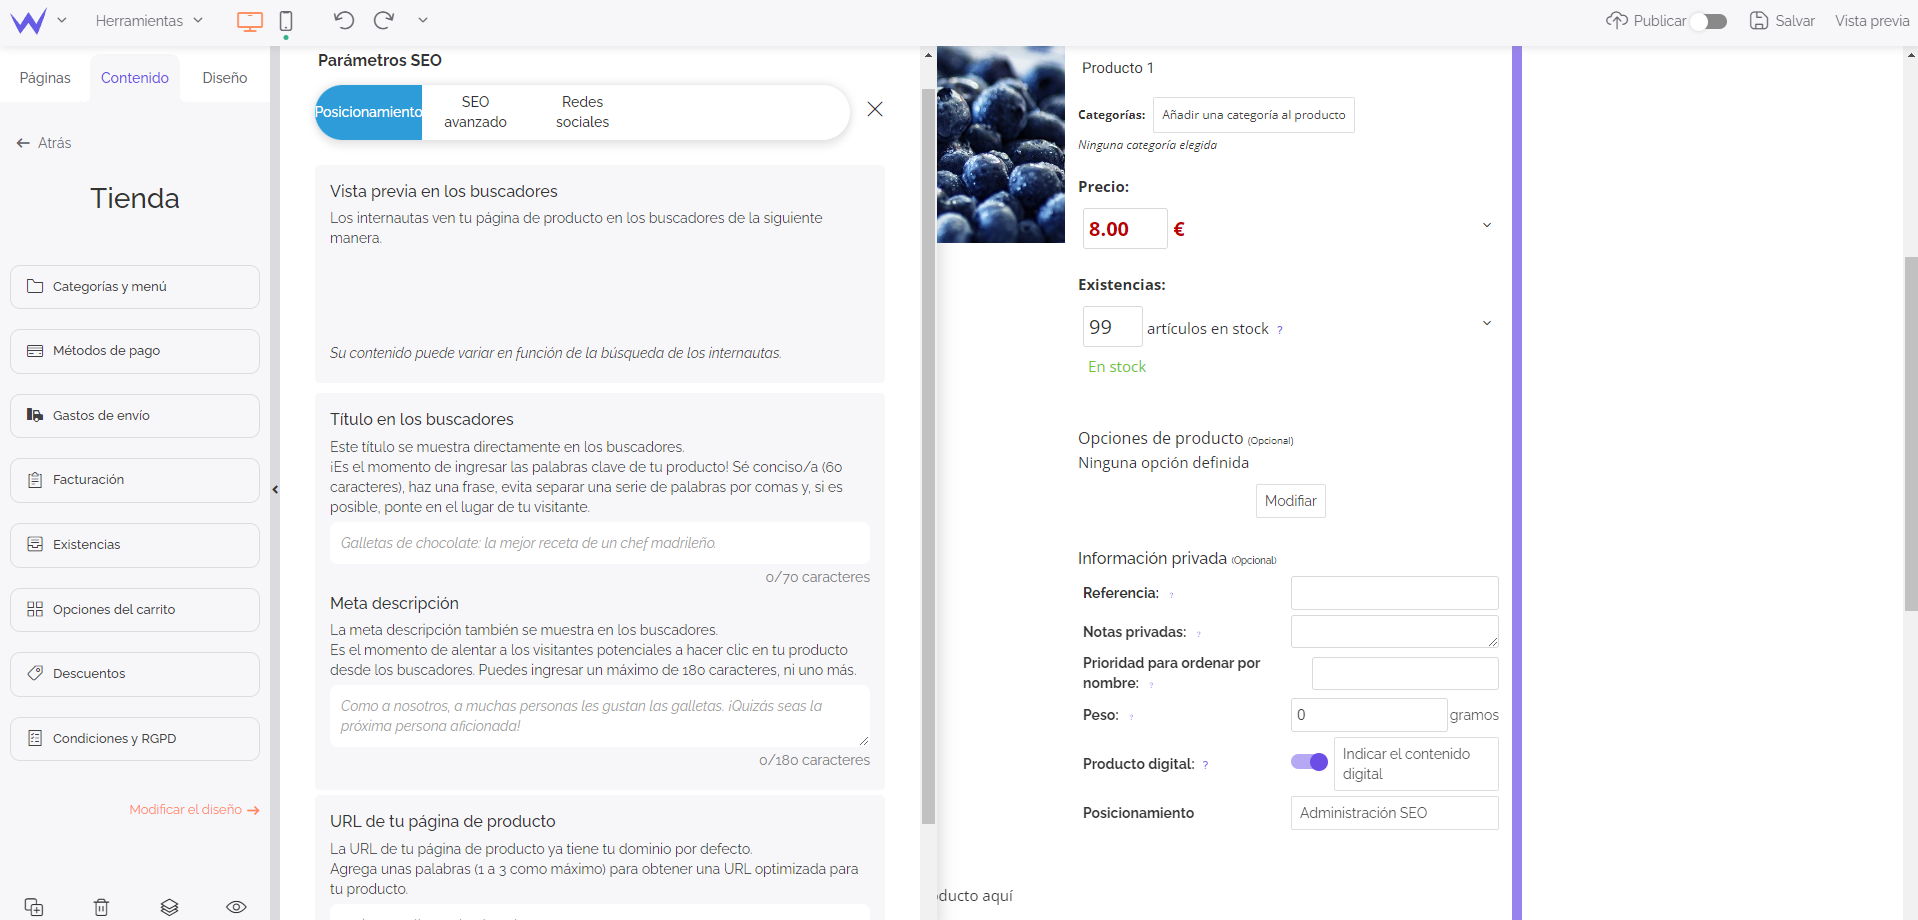Click Añadir una categoría al producto
The width and height of the screenshot is (1918, 920).
pyautogui.click(x=1254, y=115)
